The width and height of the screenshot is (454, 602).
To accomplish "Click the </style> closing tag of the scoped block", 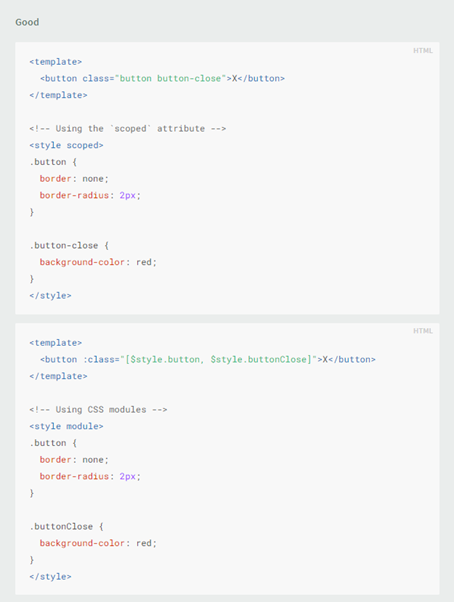I will (50, 296).
